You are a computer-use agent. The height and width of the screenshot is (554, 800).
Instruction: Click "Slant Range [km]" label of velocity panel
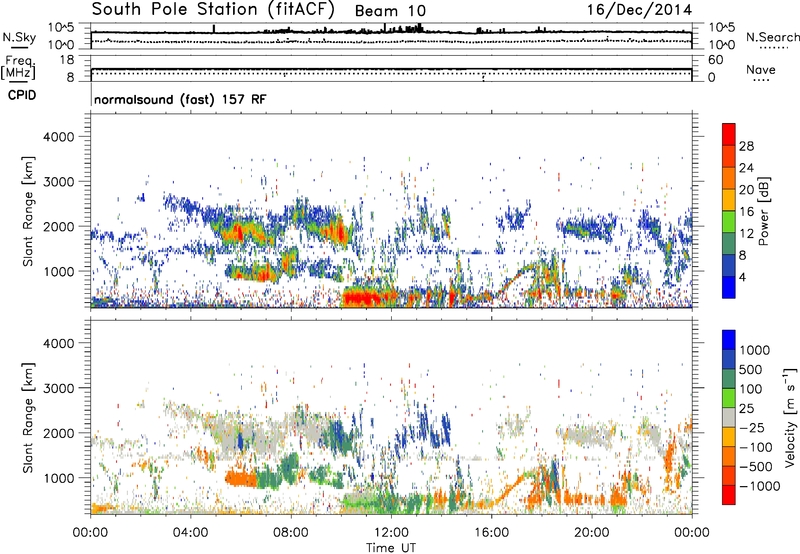(28, 418)
